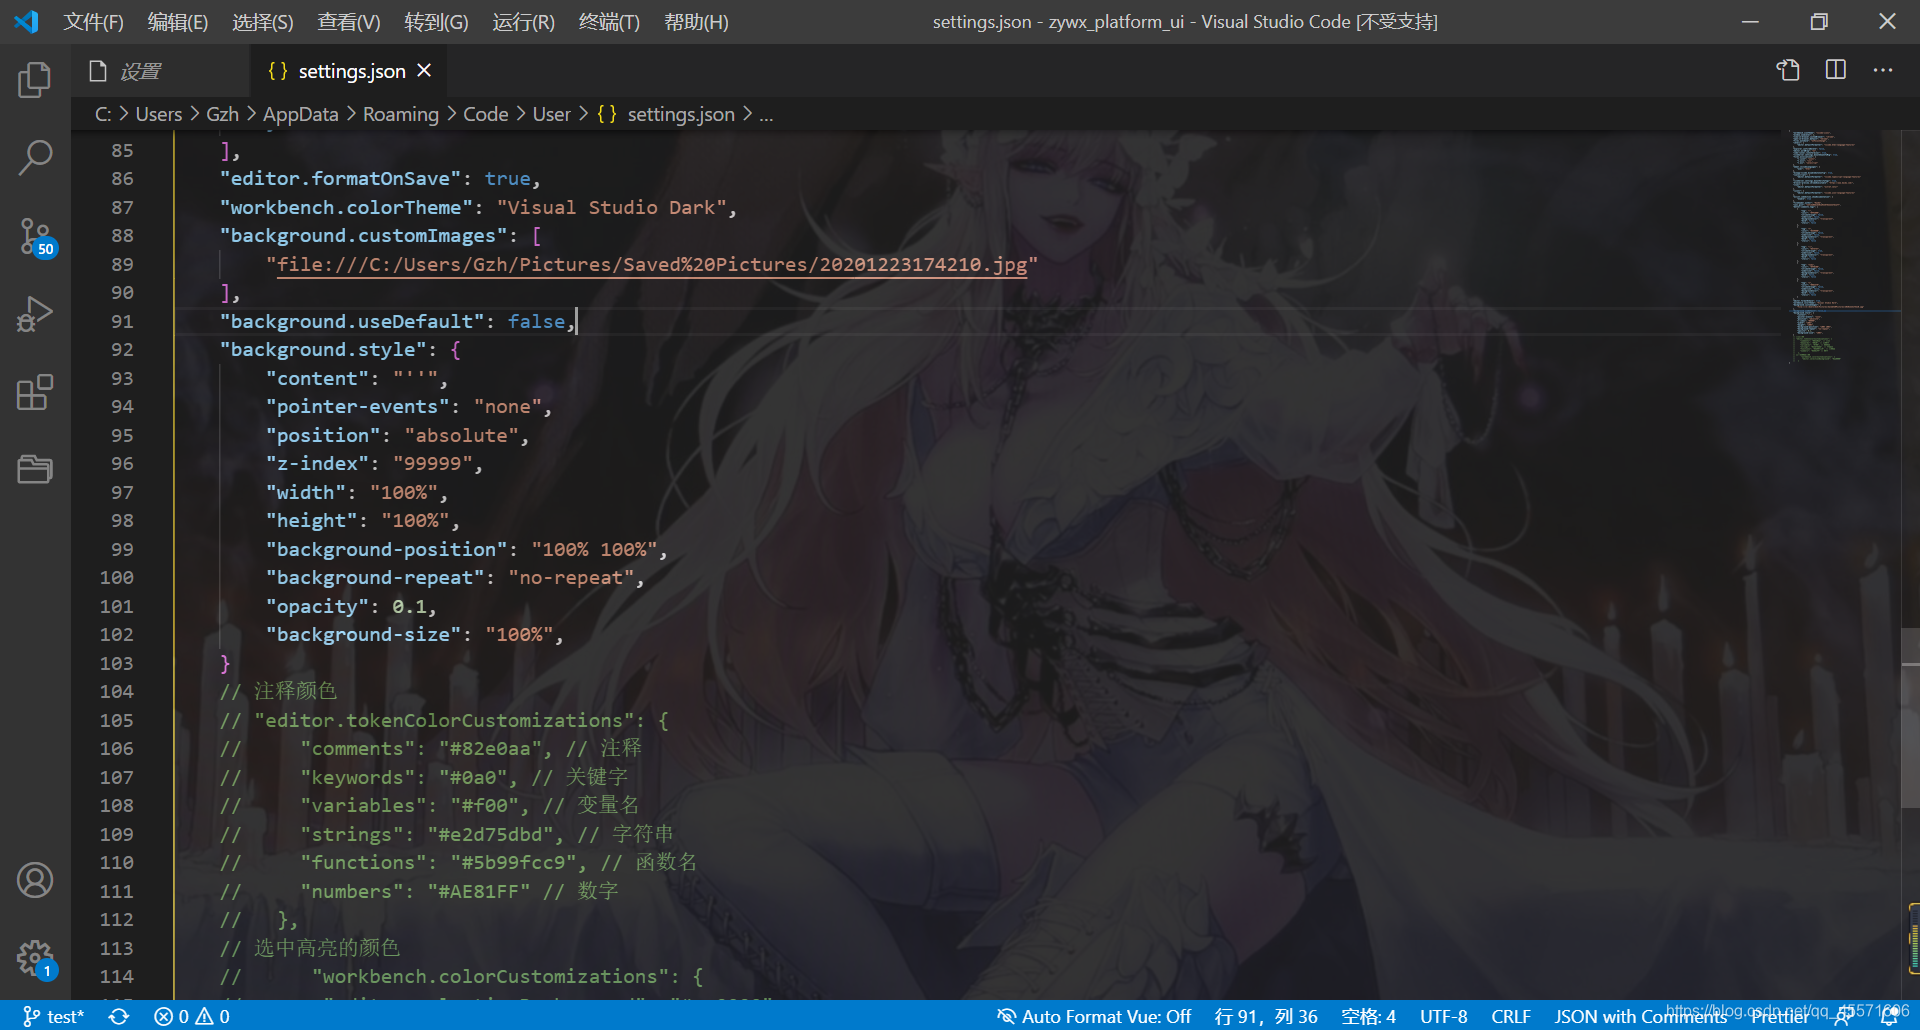The image size is (1920, 1030).
Task: Click line number 92 in the gutter
Action: (122, 350)
